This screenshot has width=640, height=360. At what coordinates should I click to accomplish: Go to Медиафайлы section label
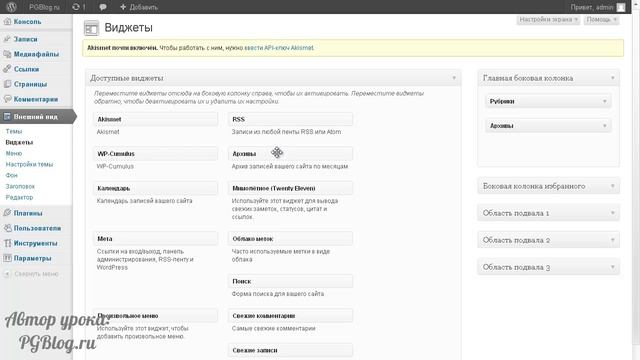point(36,54)
